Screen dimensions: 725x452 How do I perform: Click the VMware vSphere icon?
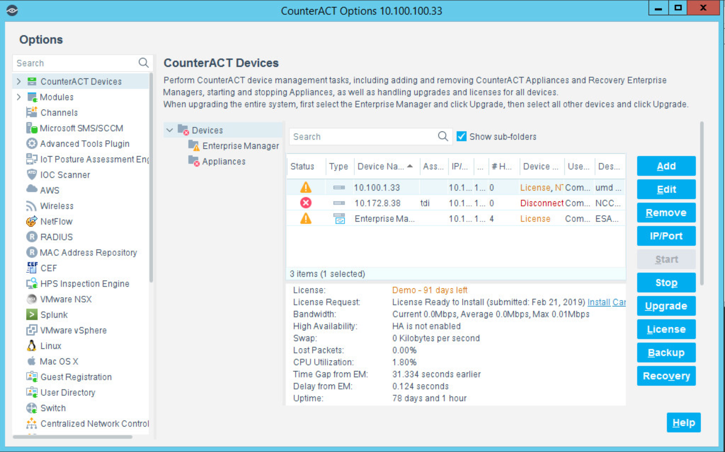(31, 330)
